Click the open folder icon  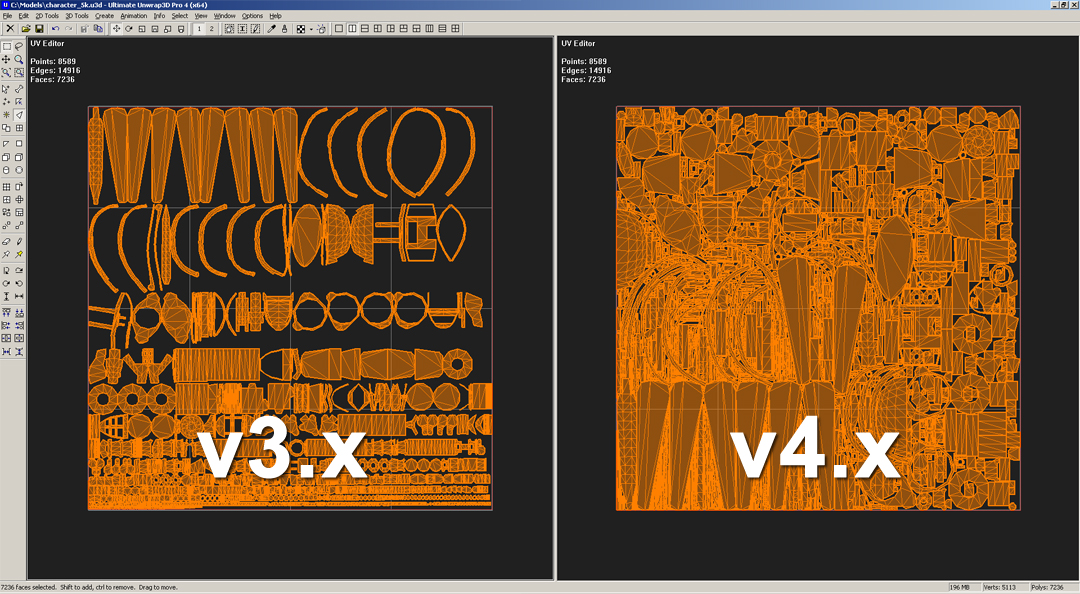[x=26, y=29]
